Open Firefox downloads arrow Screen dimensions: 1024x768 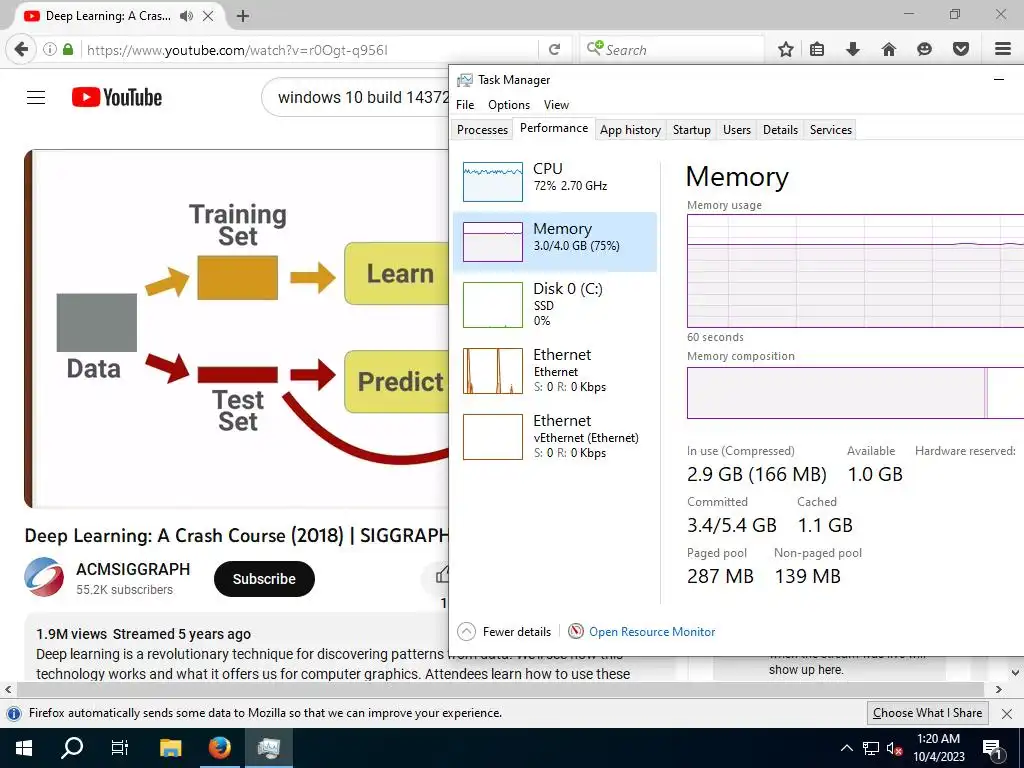tap(853, 50)
